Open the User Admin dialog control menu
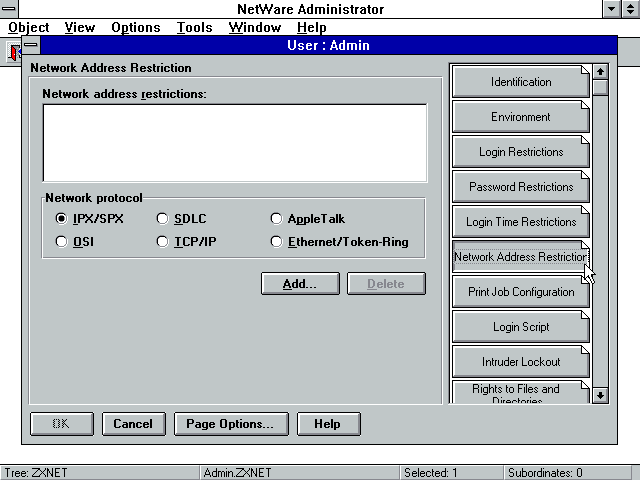The width and height of the screenshot is (640, 480). [31, 45]
